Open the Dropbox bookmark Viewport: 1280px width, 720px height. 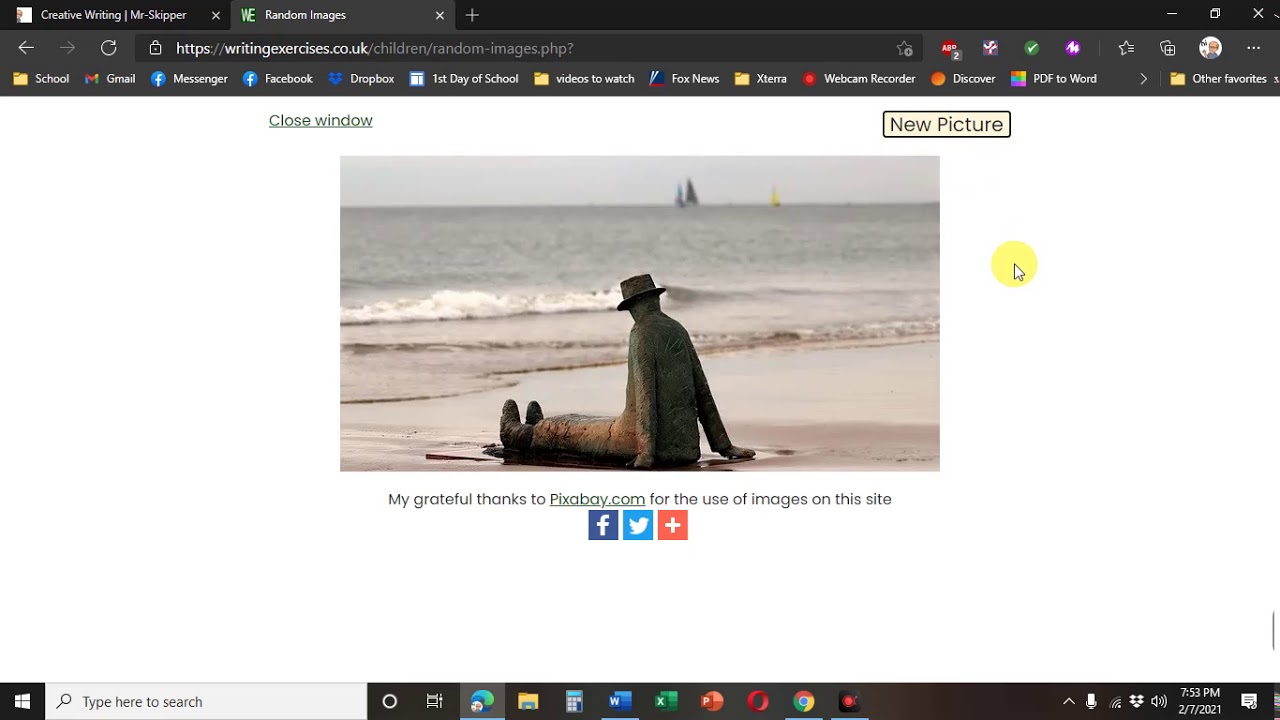click(361, 79)
